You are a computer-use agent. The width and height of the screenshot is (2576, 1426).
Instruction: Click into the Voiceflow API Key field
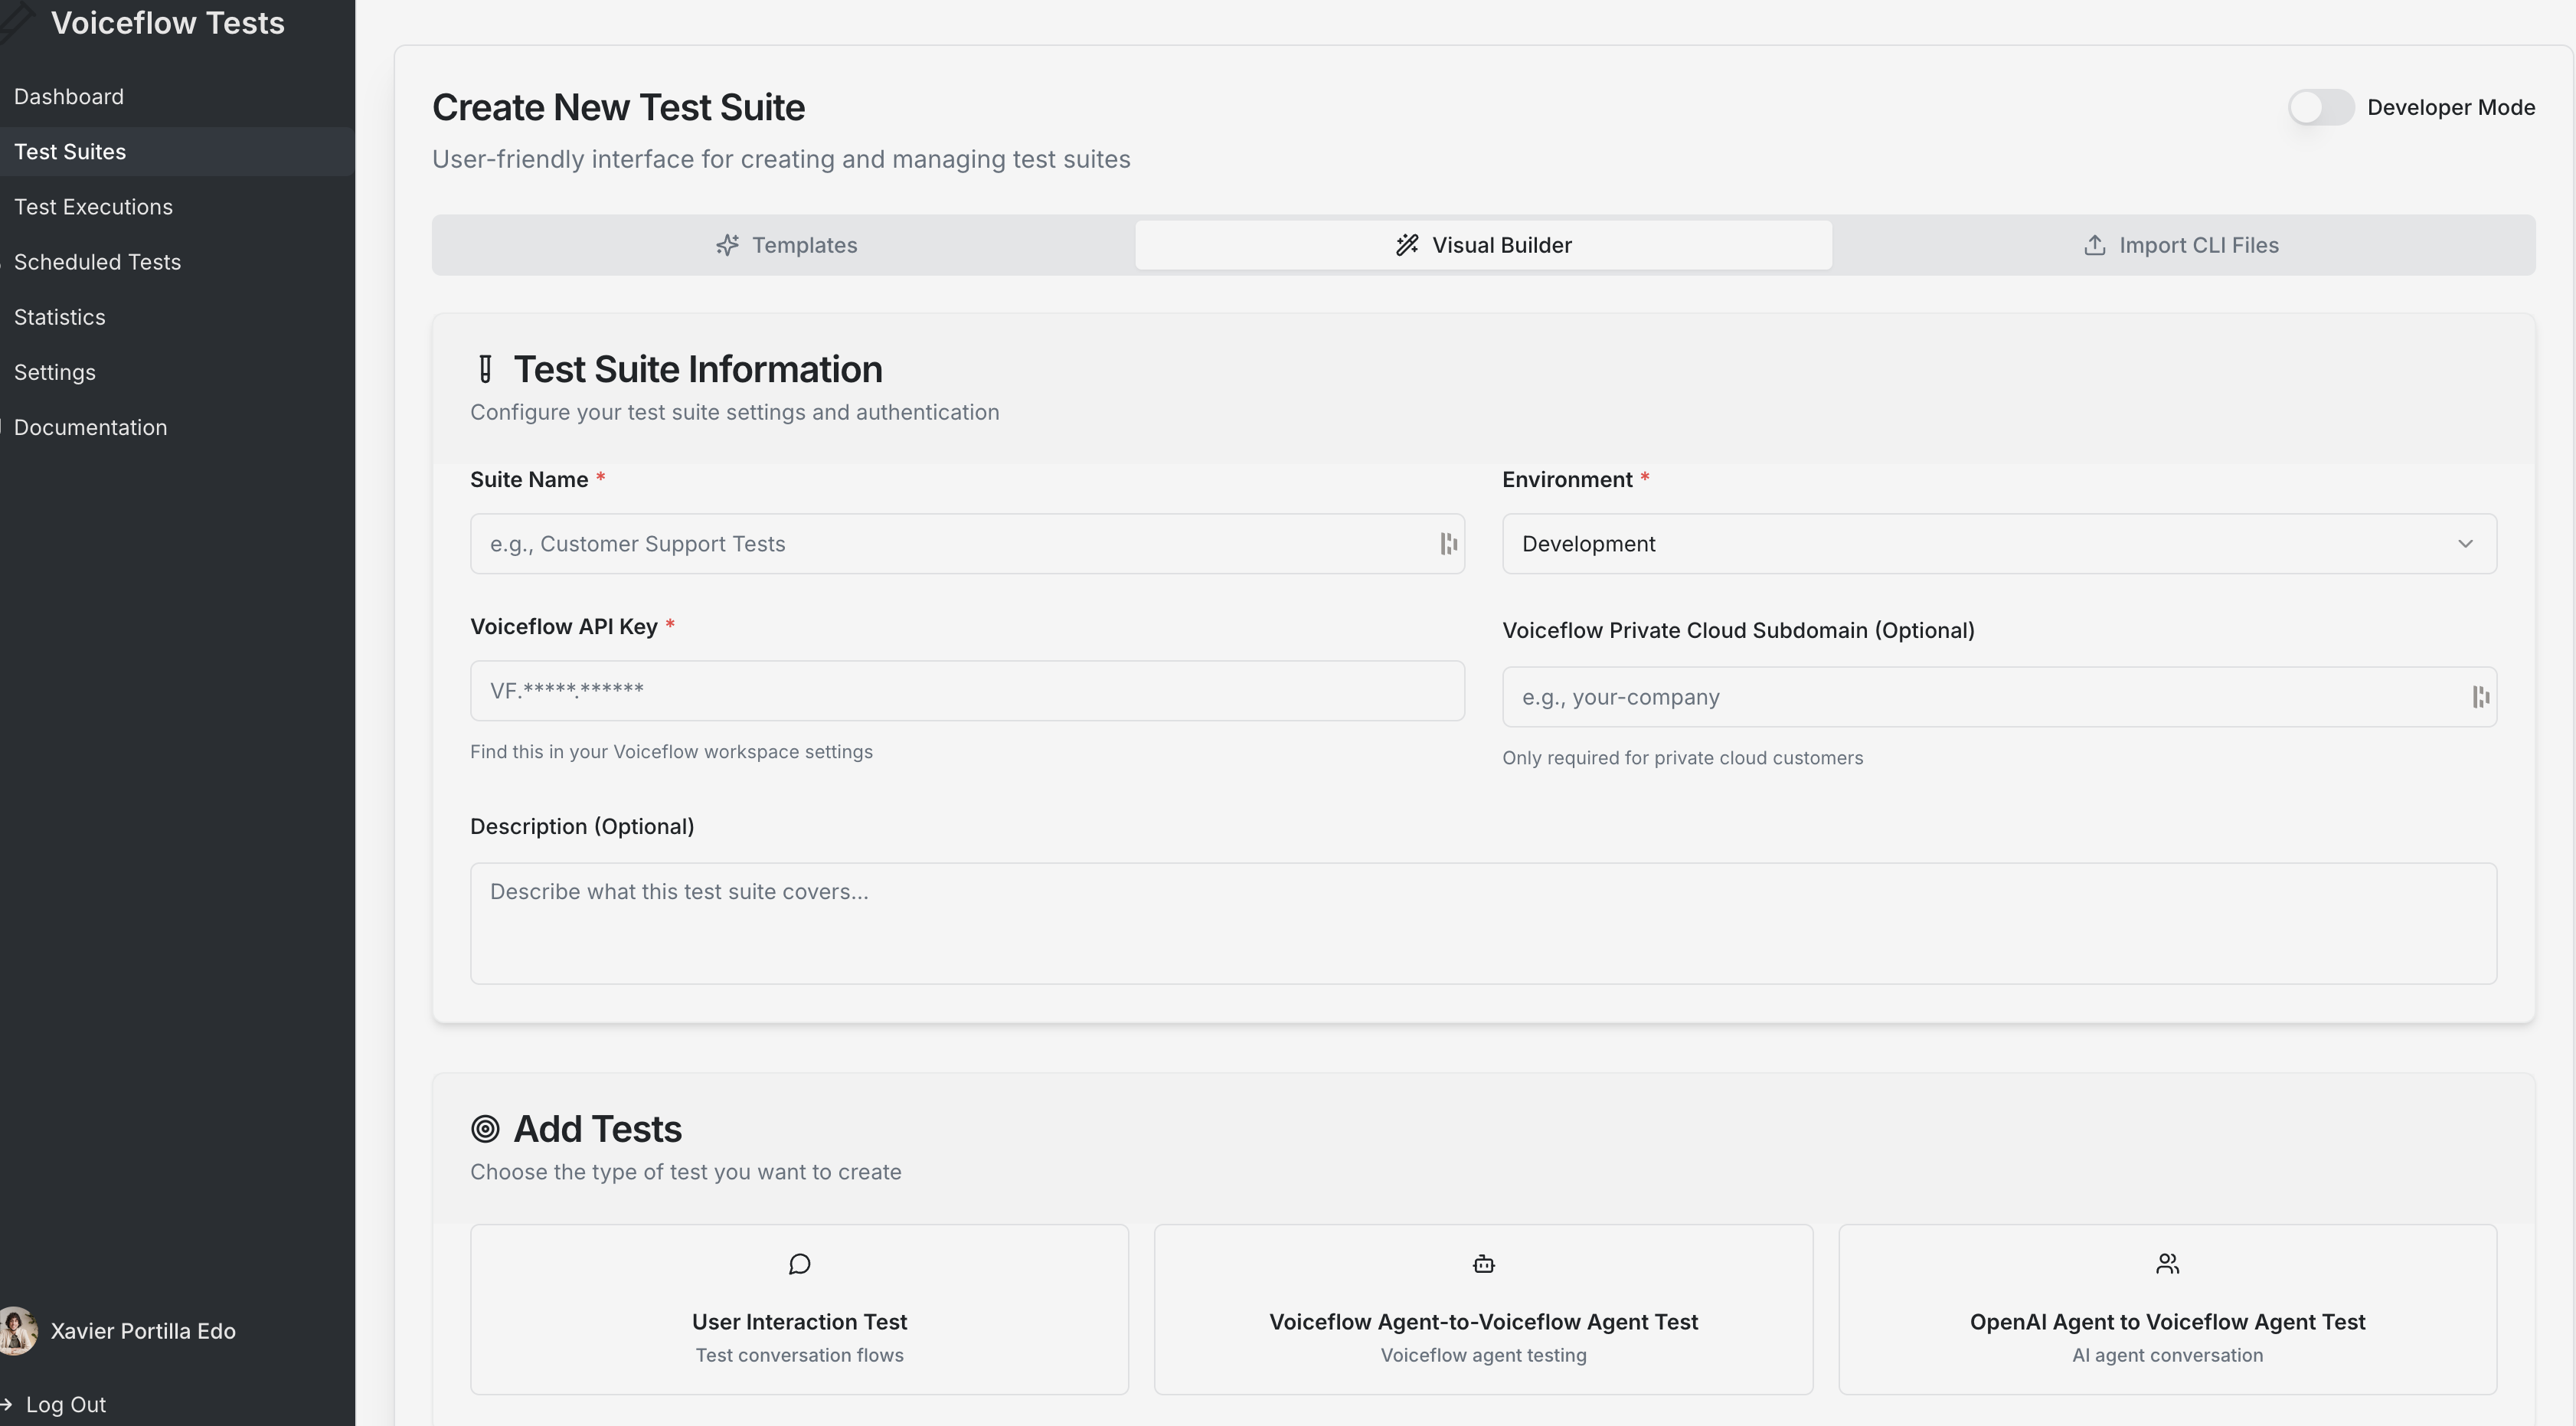coord(967,691)
